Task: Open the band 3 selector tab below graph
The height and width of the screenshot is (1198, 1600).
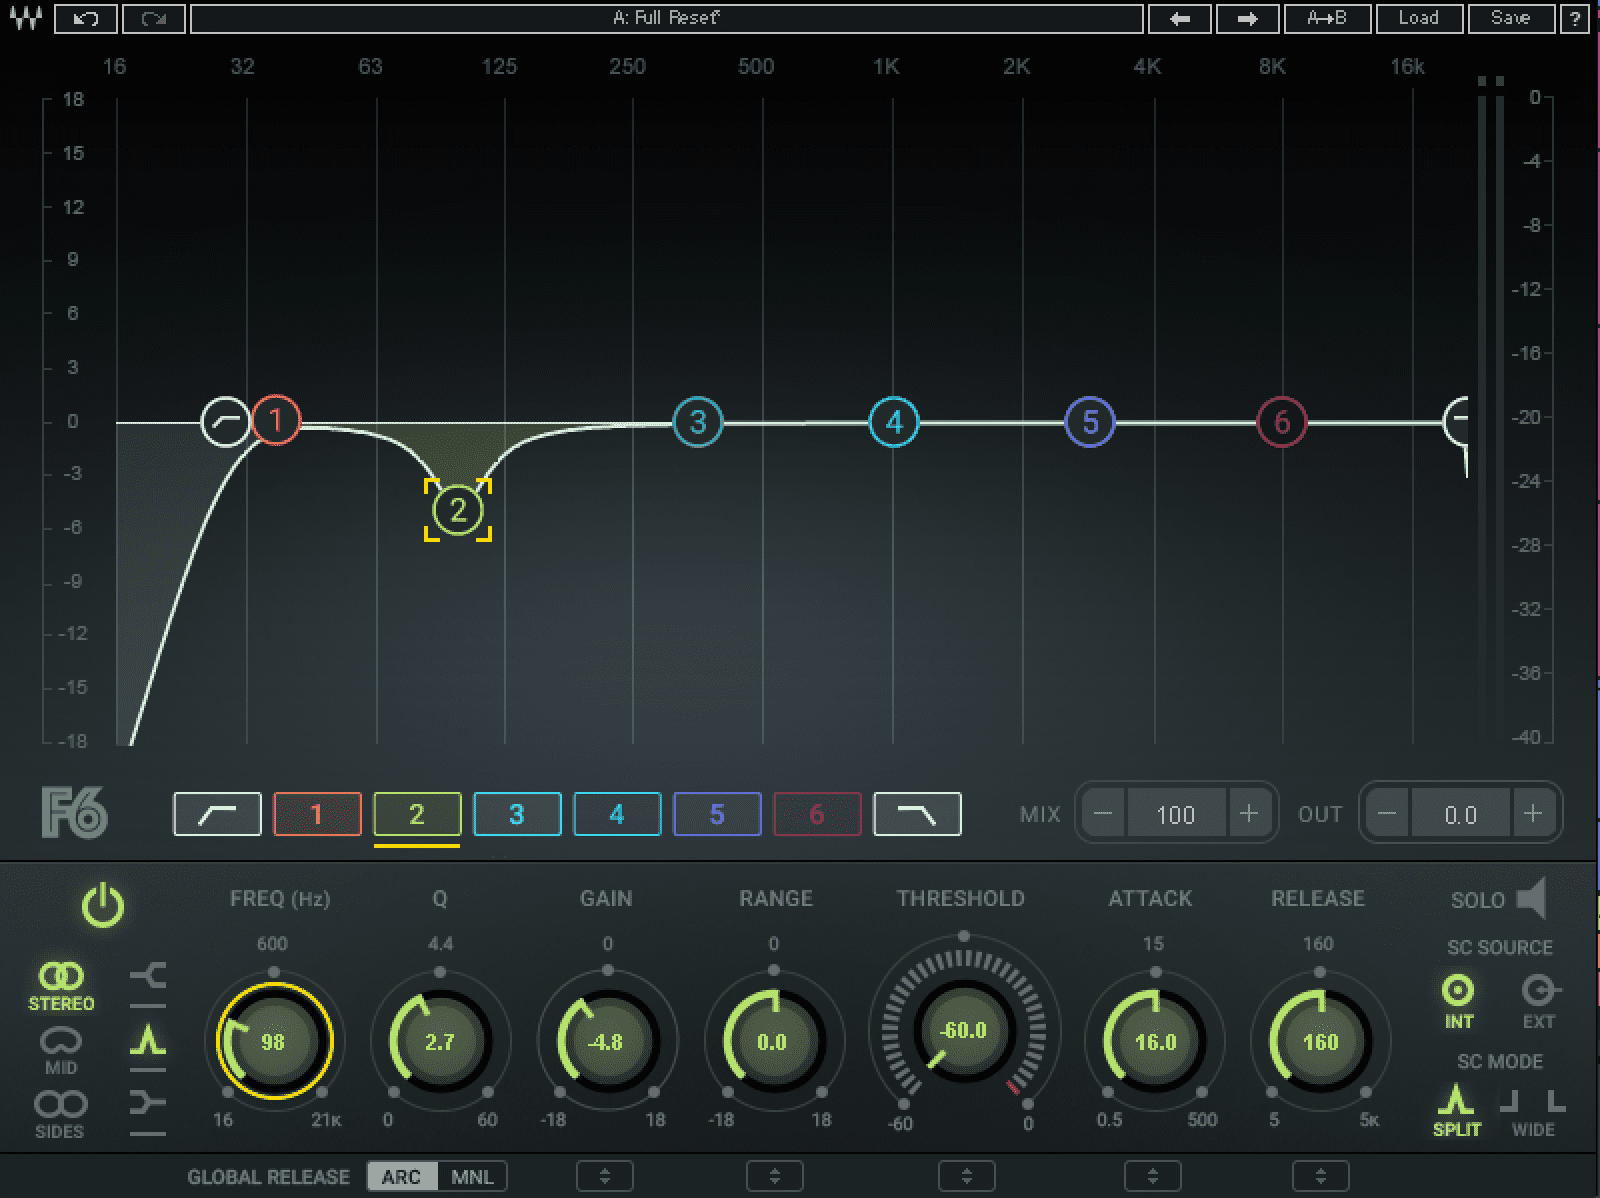Action: [x=517, y=814]
